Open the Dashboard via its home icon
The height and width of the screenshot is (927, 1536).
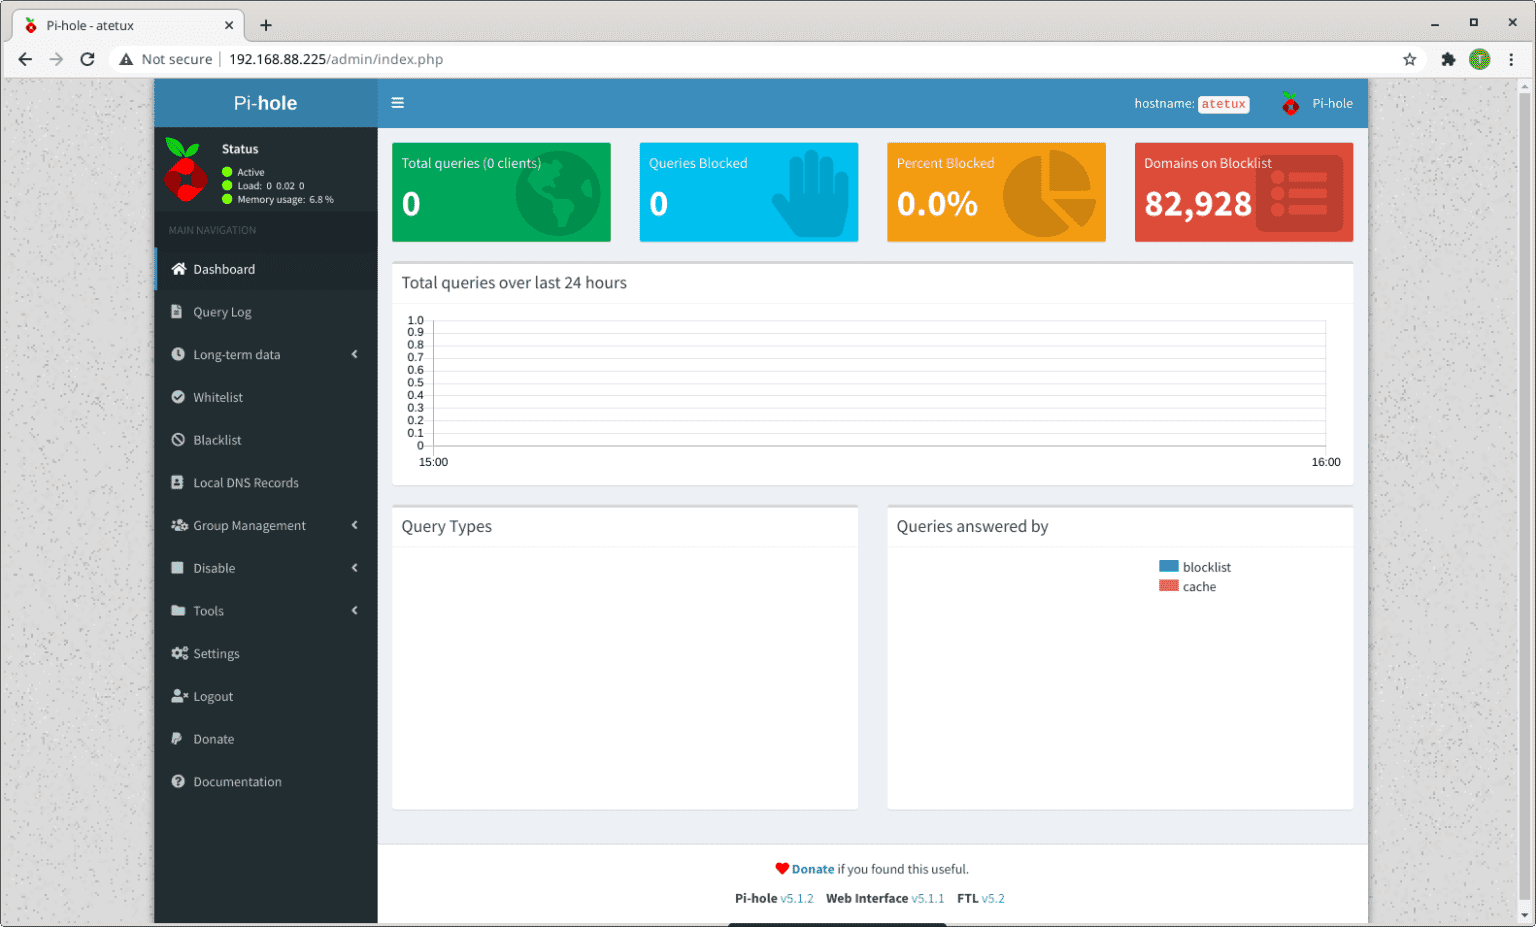180,269
